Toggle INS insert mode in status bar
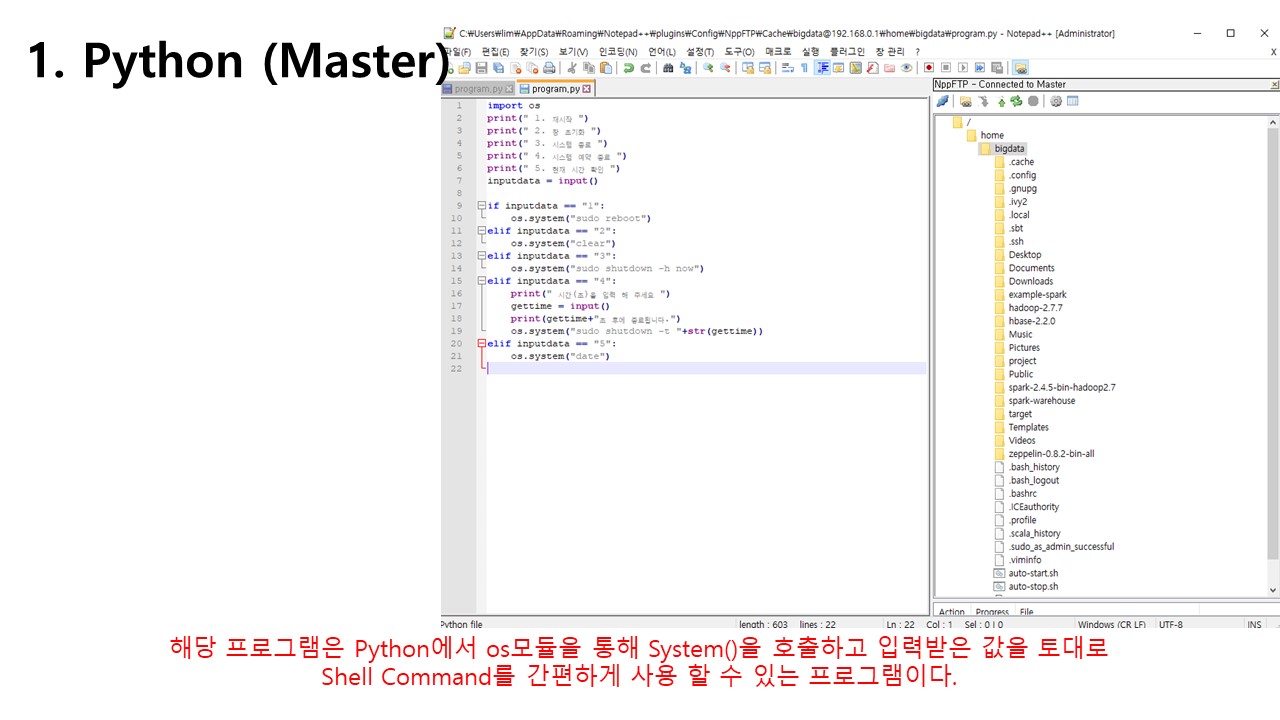 1254,625
